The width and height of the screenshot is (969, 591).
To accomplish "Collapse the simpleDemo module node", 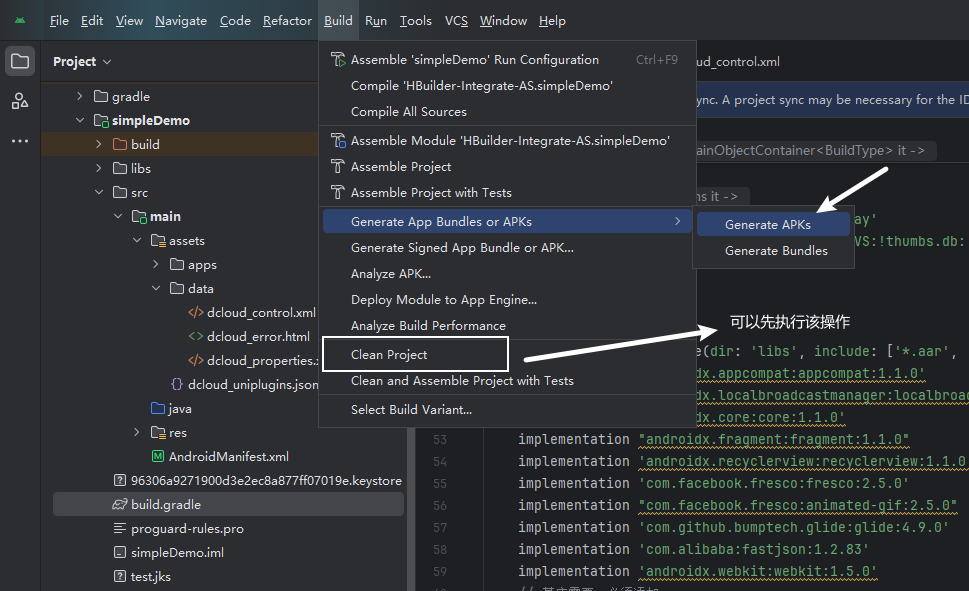I will (x=80, y=121).
